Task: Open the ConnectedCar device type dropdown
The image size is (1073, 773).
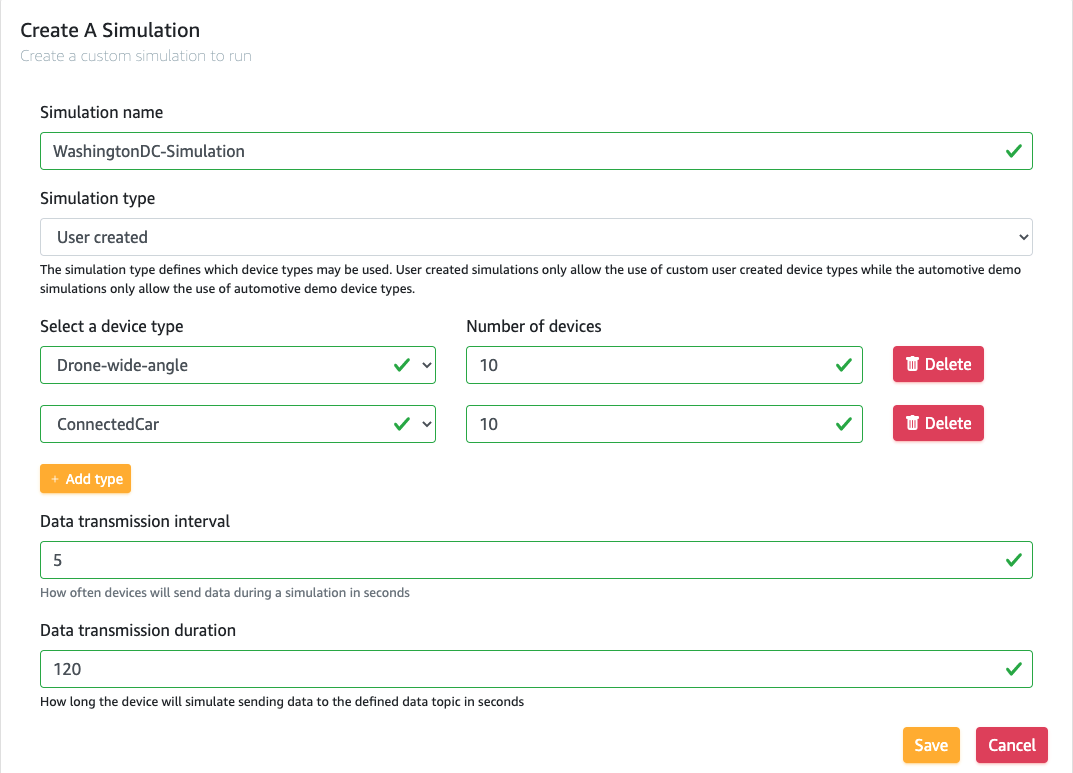Action: point(424,423)
